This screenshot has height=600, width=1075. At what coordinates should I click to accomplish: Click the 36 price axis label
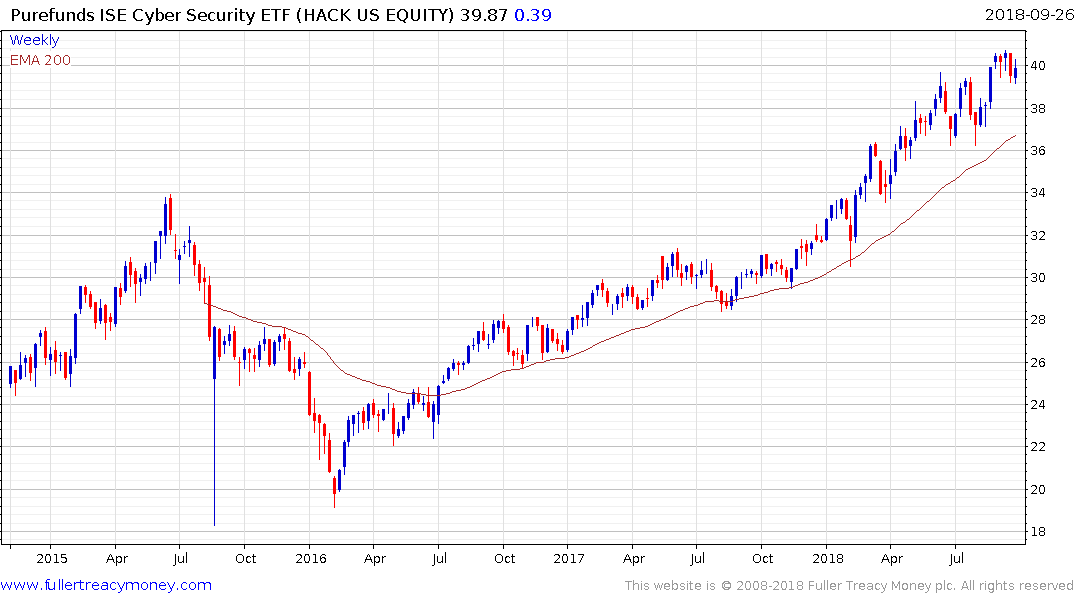[x=1037, y=151]
